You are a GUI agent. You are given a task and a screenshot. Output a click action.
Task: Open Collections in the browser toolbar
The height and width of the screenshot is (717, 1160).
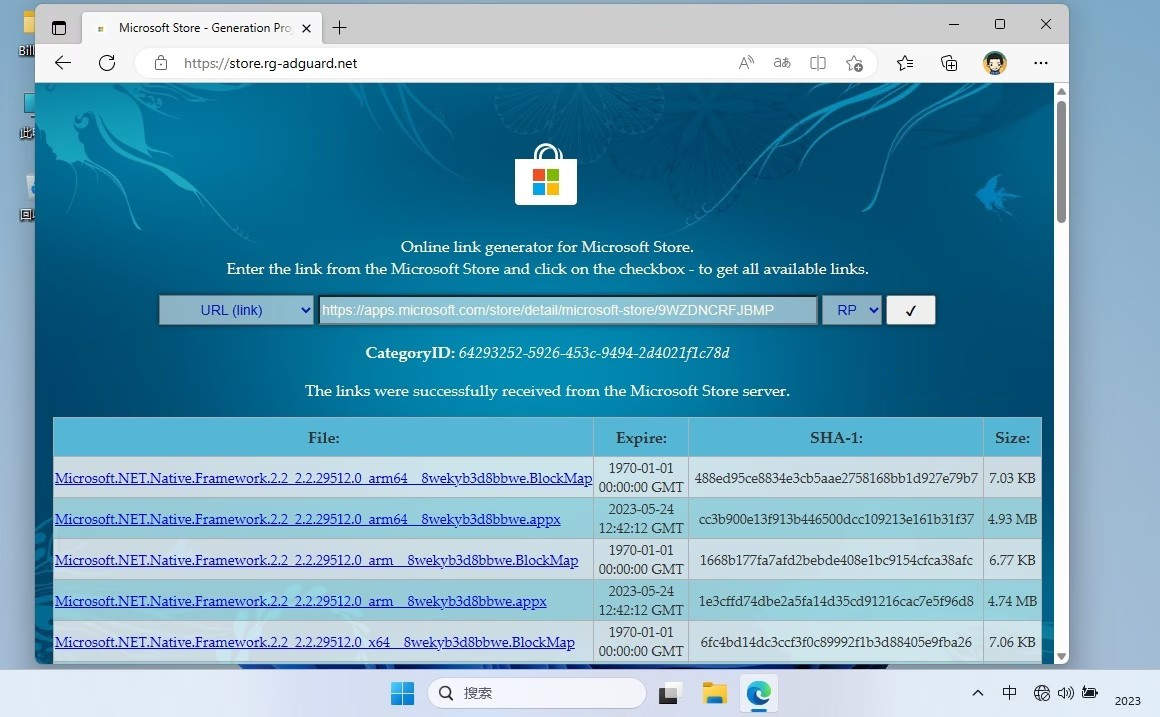tap(948, 62)
